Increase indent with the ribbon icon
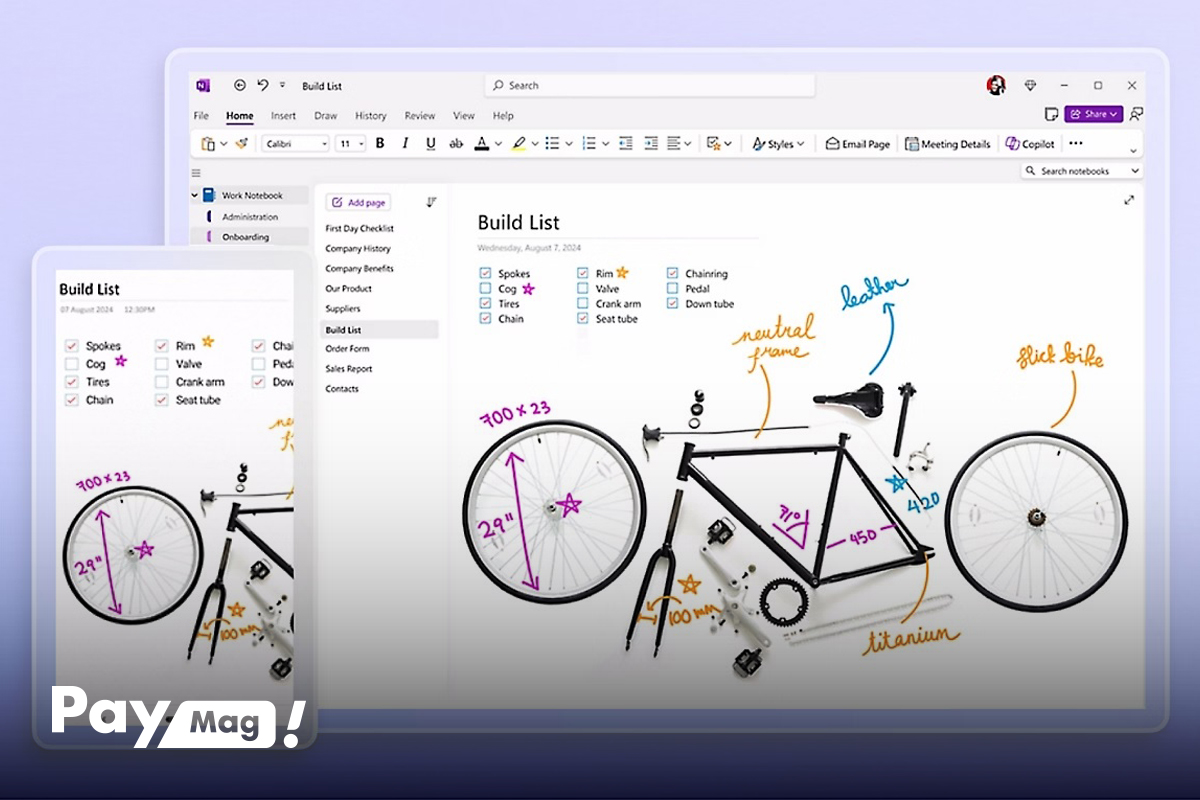The image size is (1200, 800). pos(651,144)
